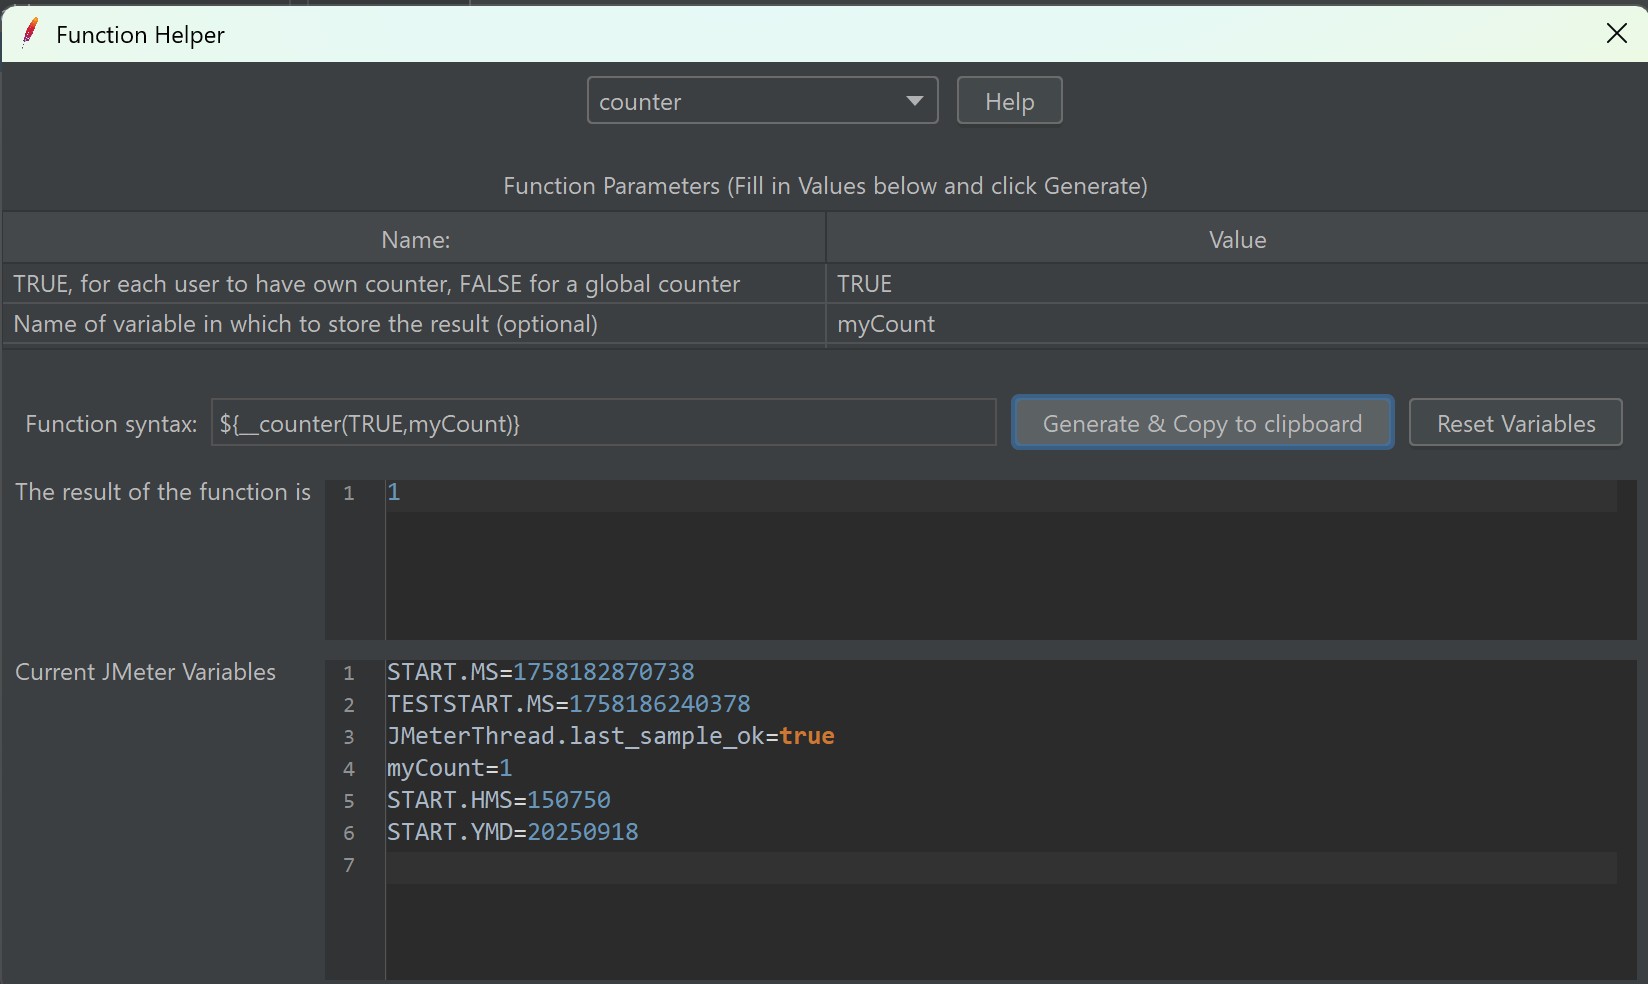Click the Function syntax text field
Screen dimensions: 1648x984
pos(603,423)
